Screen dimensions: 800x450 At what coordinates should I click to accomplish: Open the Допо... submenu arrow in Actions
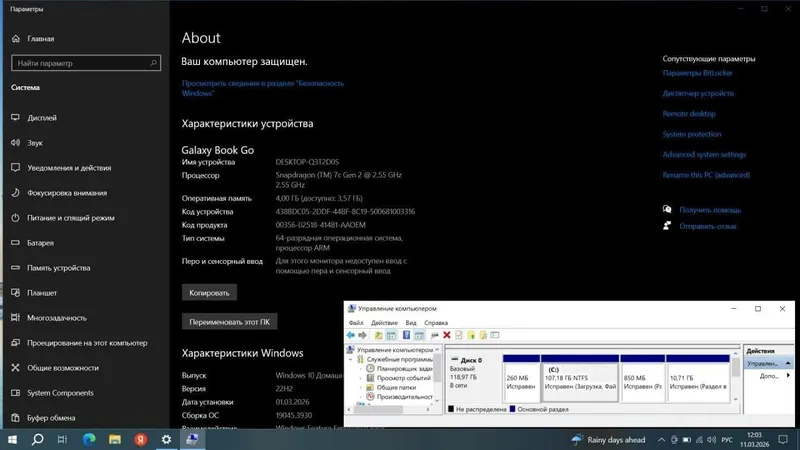(788, 376)
